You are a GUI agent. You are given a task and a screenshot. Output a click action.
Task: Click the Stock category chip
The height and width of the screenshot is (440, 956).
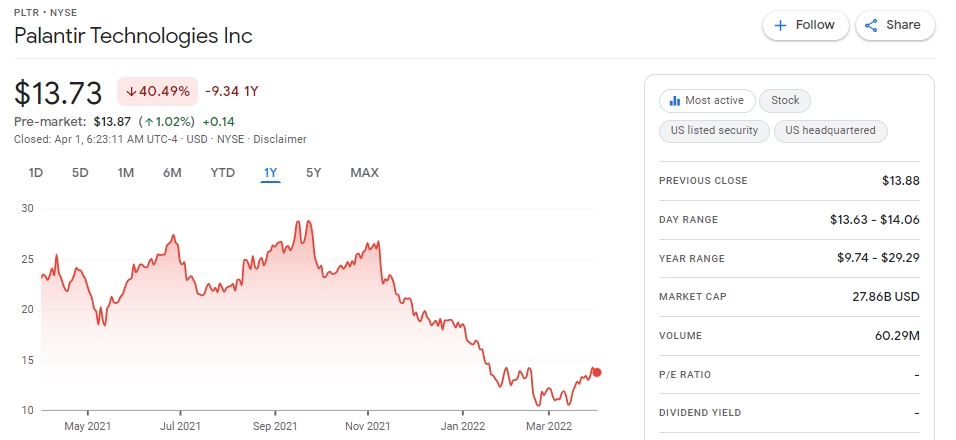(785, 101)
